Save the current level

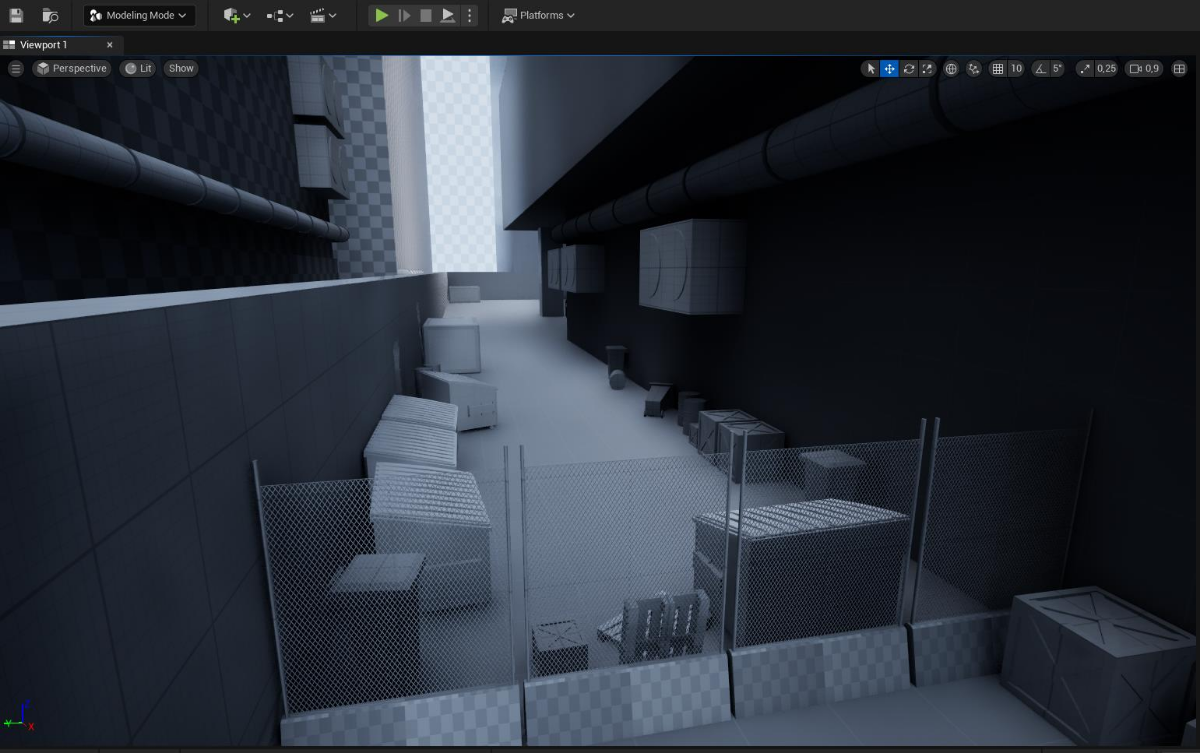14,15
